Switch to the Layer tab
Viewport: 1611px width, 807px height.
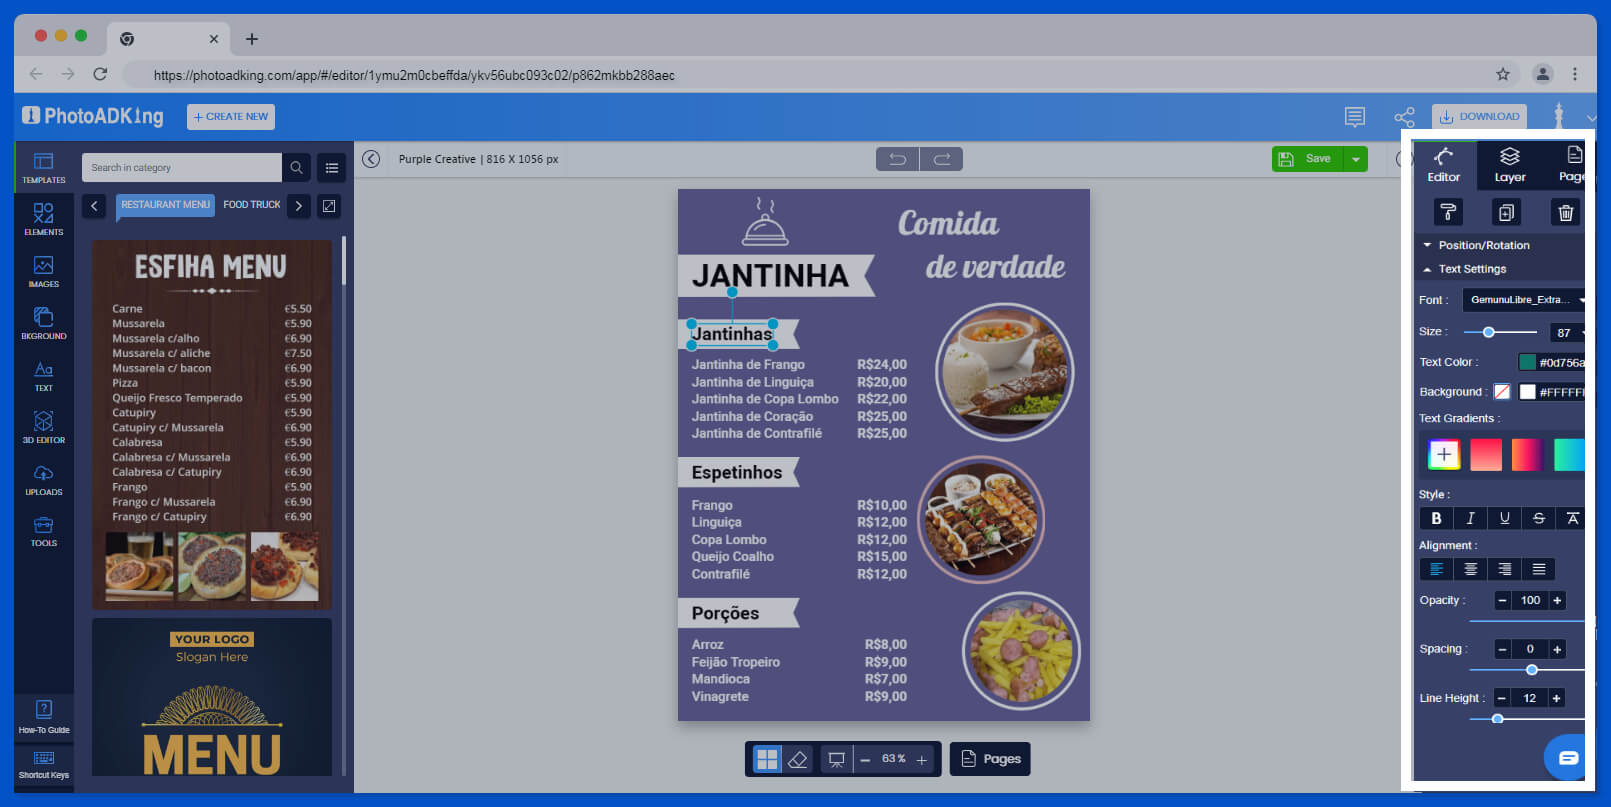click(x=1510, y=165)
